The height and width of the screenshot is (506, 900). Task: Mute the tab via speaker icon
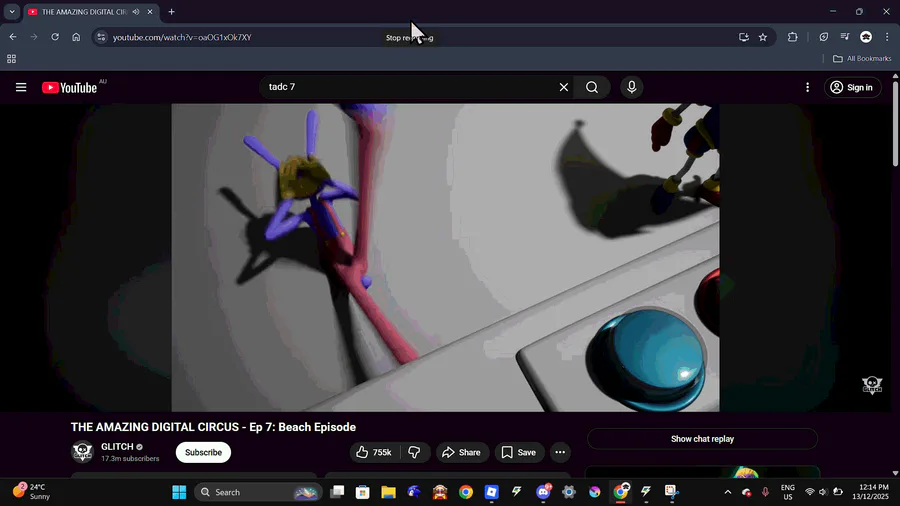point(136,11)
